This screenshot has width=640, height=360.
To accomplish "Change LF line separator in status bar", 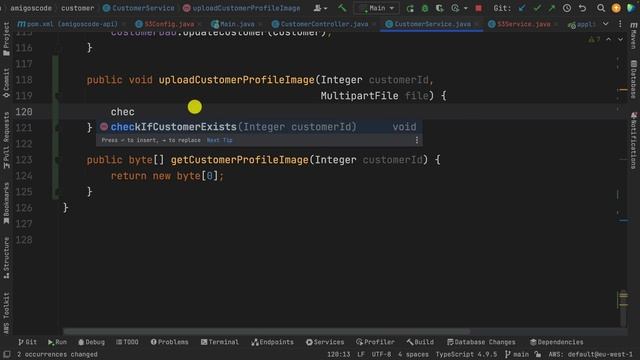I will (x=361, y=354).
